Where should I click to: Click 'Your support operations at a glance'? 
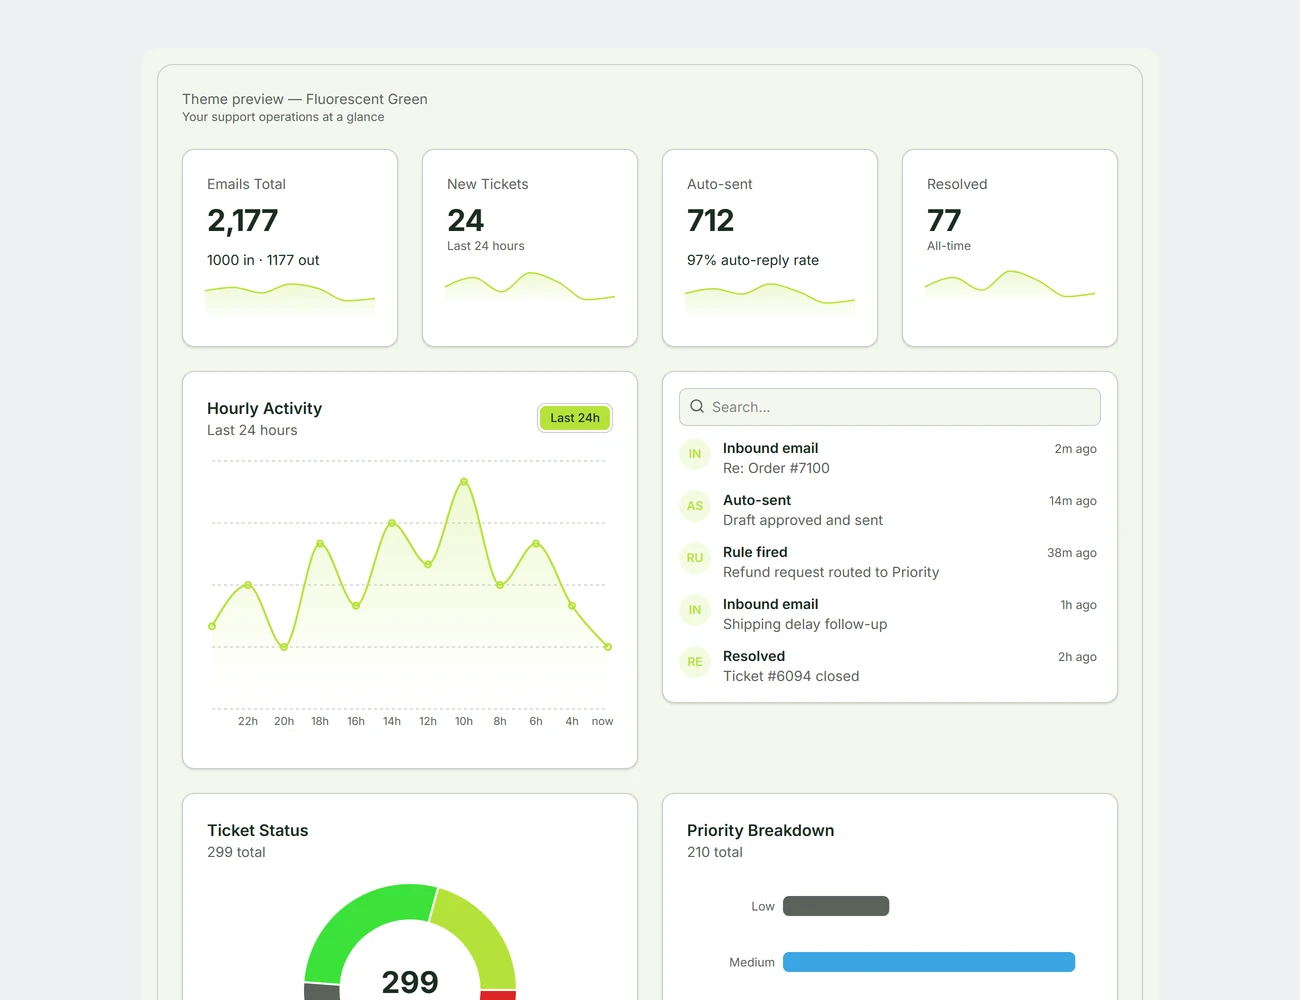click(x=283, y=117)
